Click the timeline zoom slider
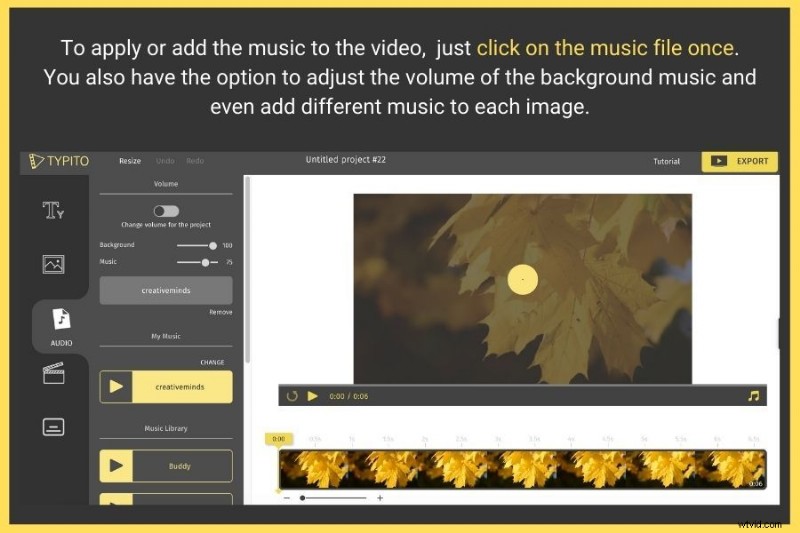This screenshot has height=533, width=800. 334,498
